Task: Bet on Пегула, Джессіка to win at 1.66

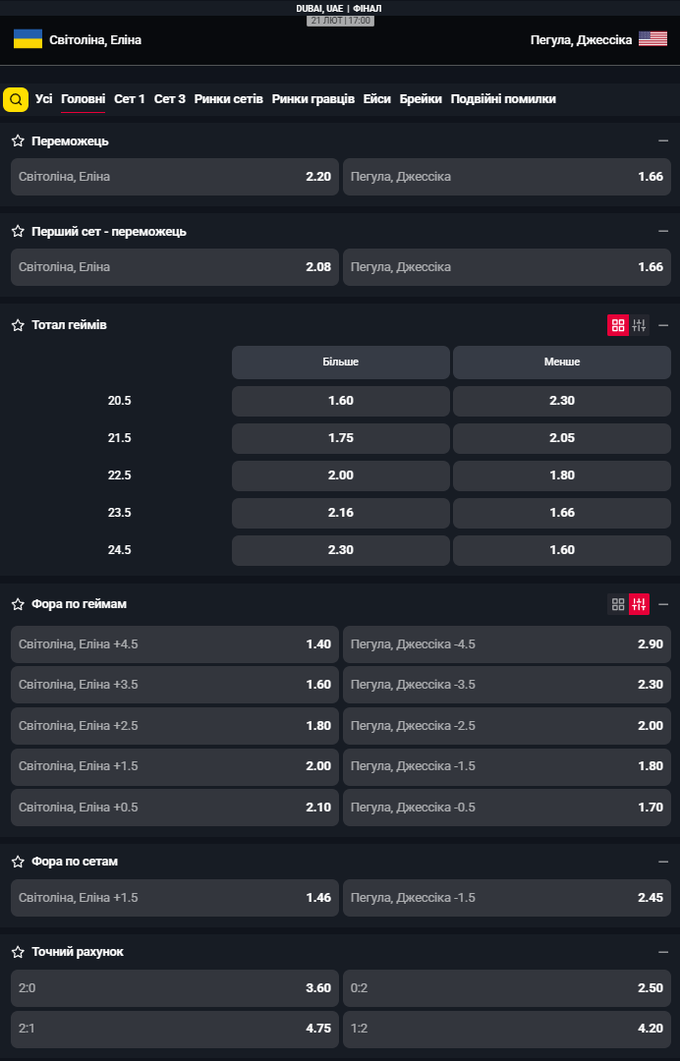Action: point(507,177)
